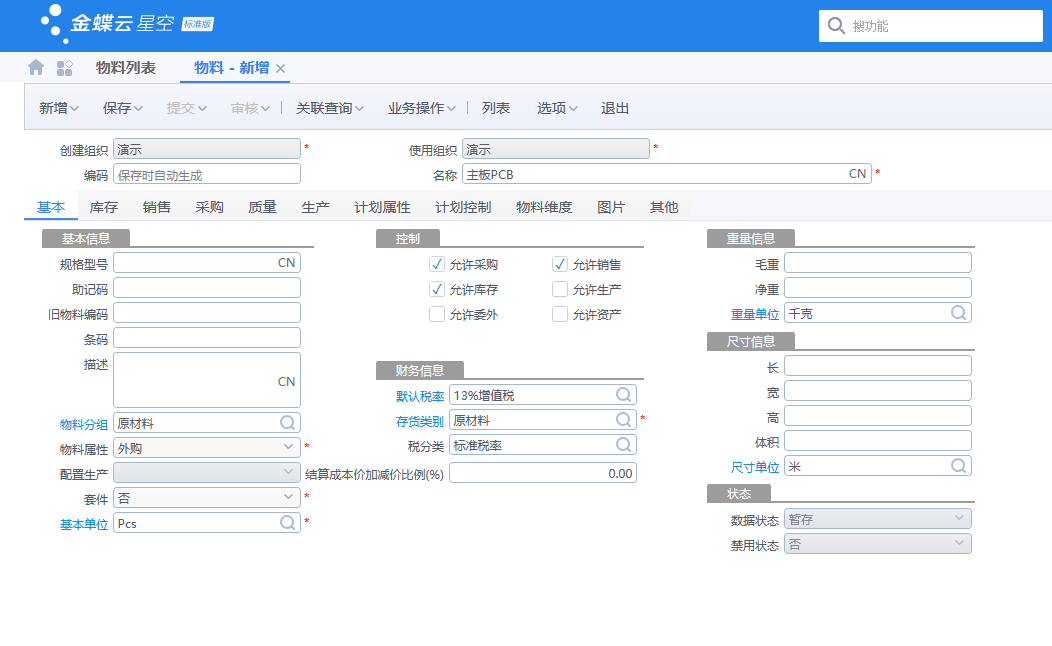Focus the 搜功能 search field
The image size is (1052, 646).
click(x=931, y=26)
